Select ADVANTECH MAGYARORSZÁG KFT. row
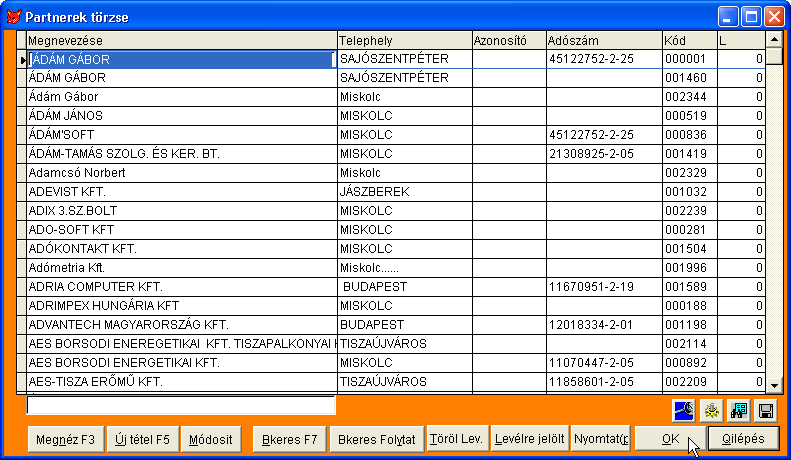The image size is (791, 460). 182,325
